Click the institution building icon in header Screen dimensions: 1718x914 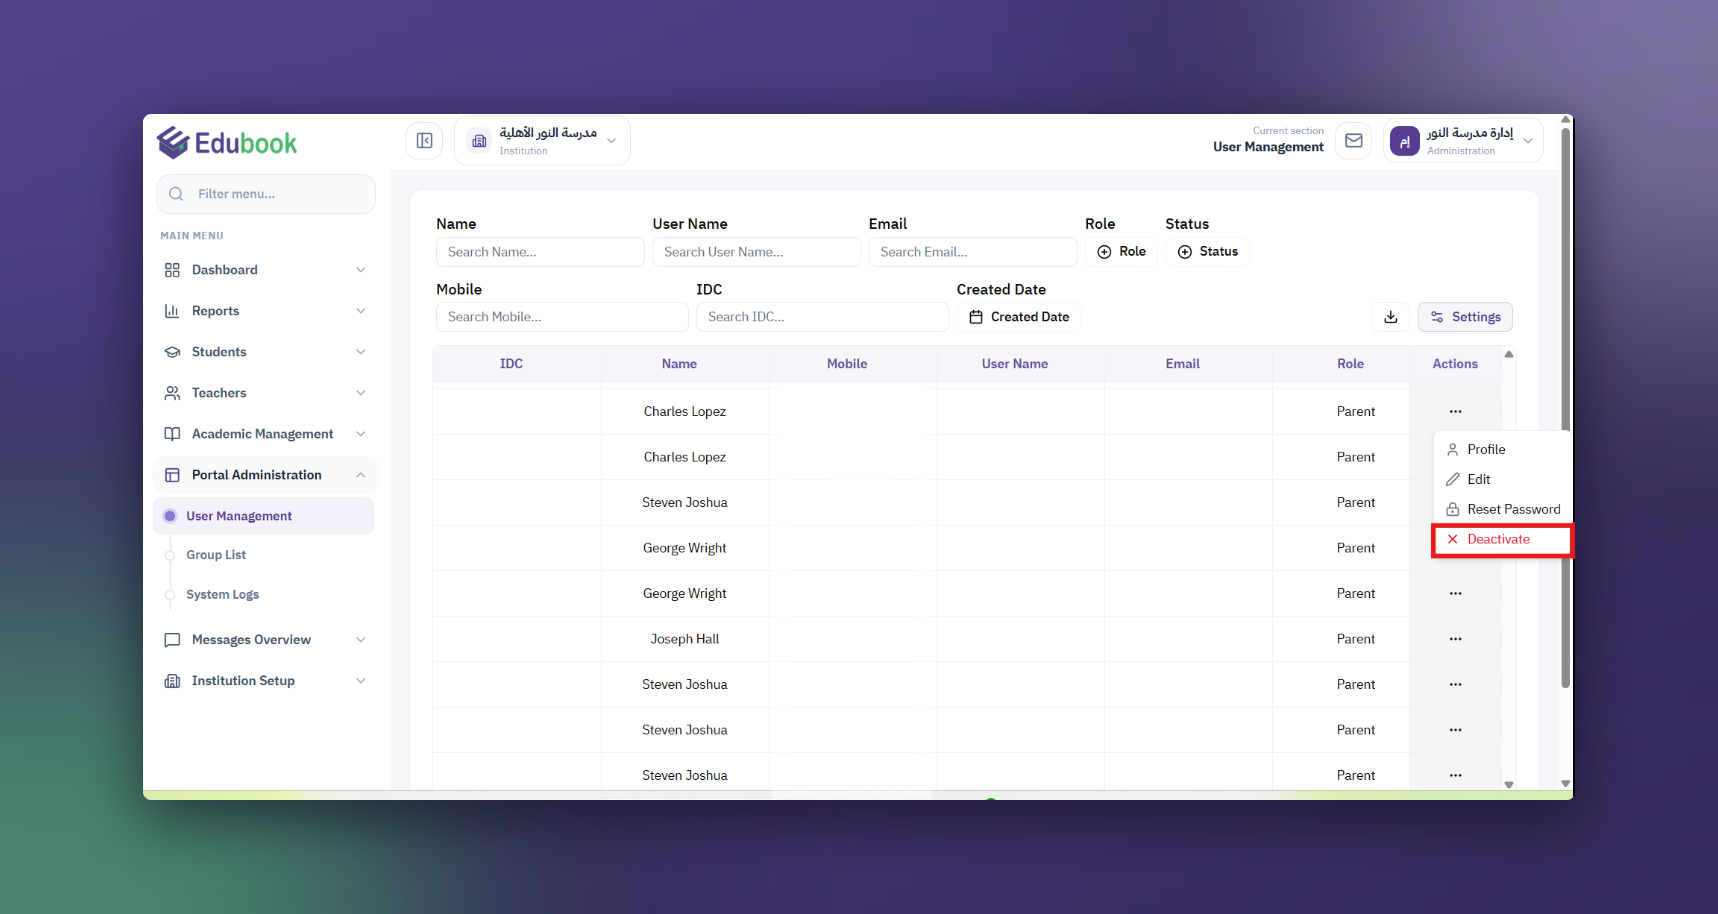(480, 141)
